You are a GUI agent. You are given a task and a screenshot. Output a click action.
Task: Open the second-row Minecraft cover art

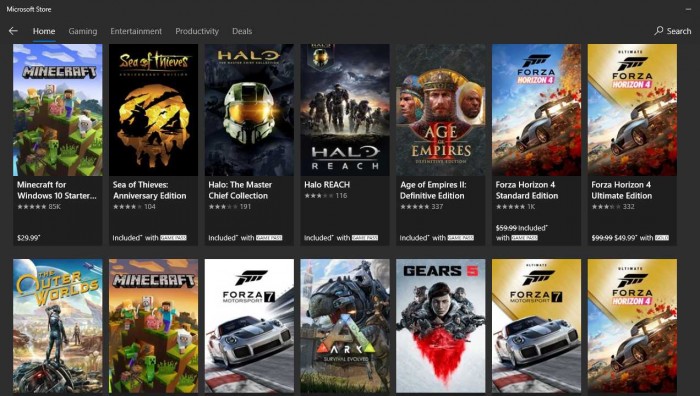pyautogui.click(x=153, y=326)
